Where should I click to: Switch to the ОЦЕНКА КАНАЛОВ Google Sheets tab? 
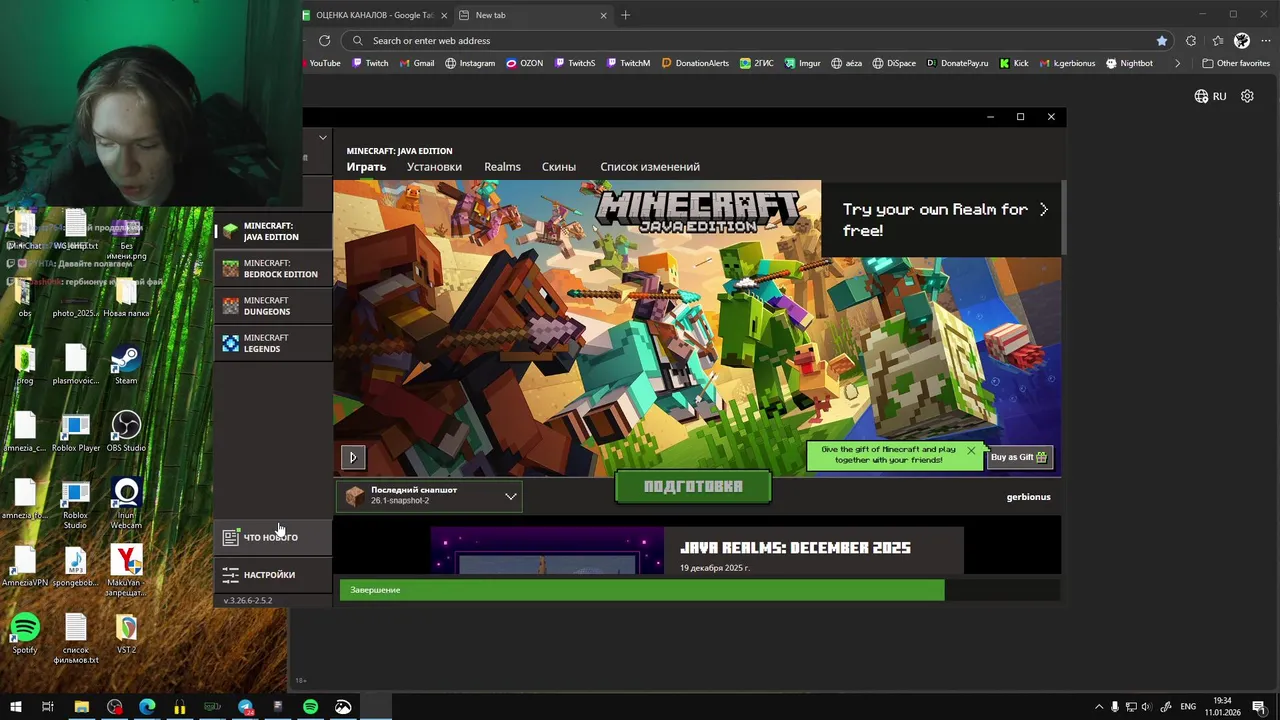click(x=374, y=15)
